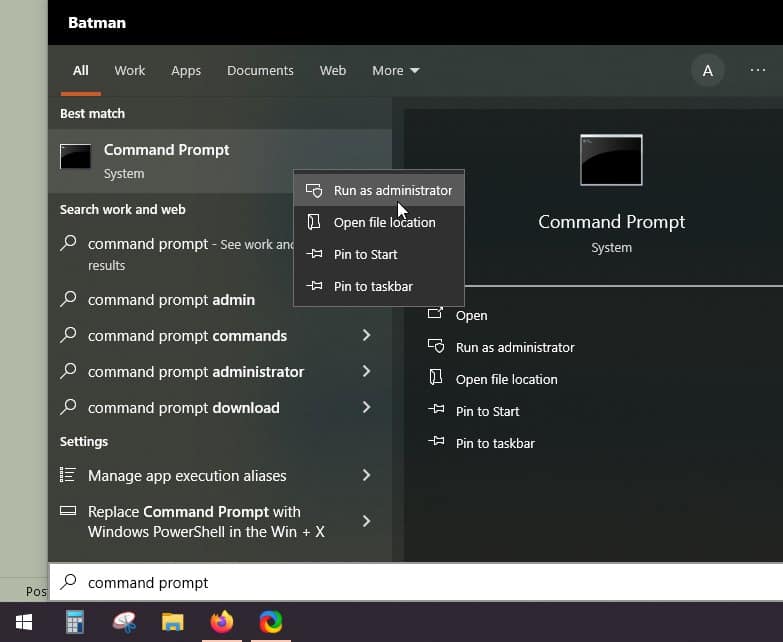
Task: Switch to the Documents tab
Action: pyautogui.click(x=260, y=70)
